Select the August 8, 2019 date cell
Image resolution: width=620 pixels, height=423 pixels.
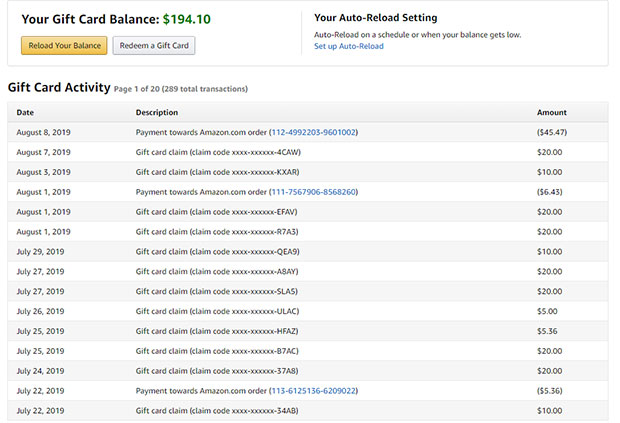pyautogui.click(x=43, y=132)
